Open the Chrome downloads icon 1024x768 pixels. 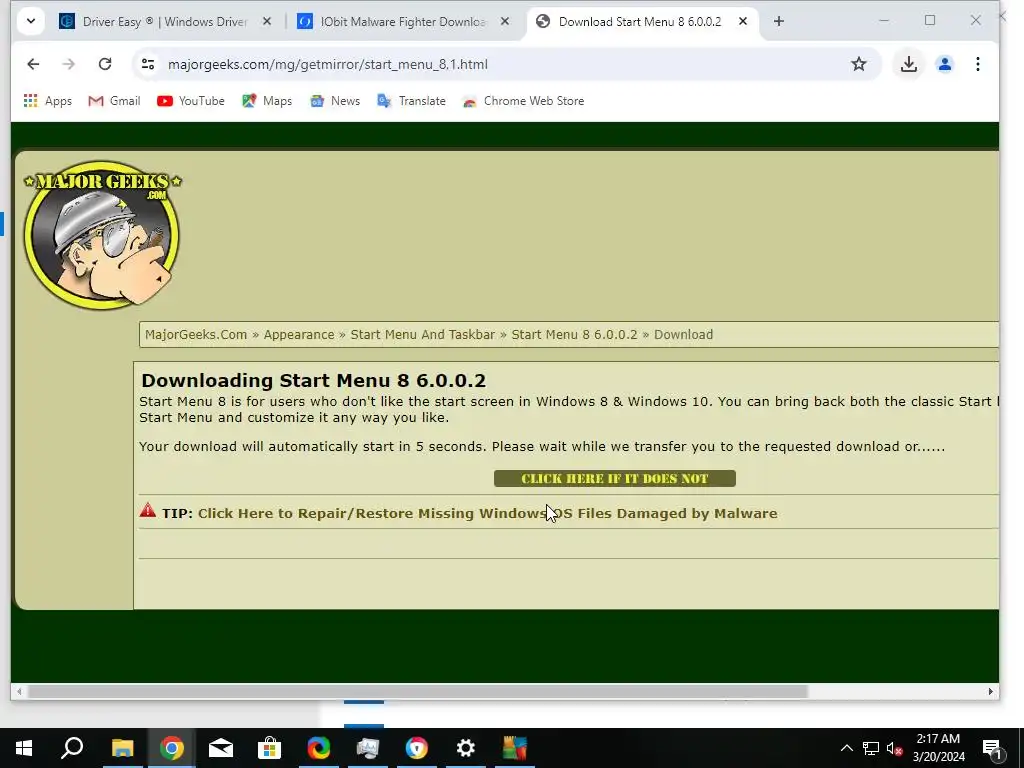[x=908, y=64]
